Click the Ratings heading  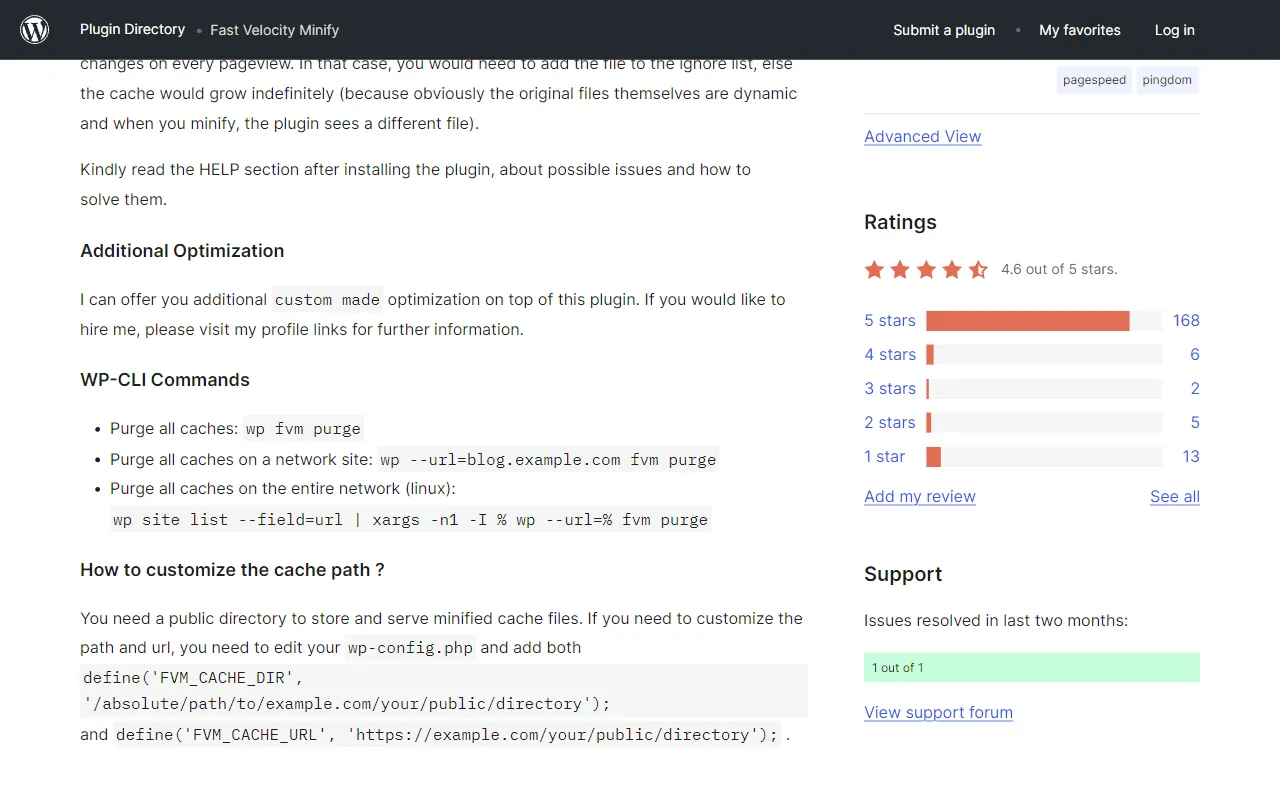pos(900,222)
